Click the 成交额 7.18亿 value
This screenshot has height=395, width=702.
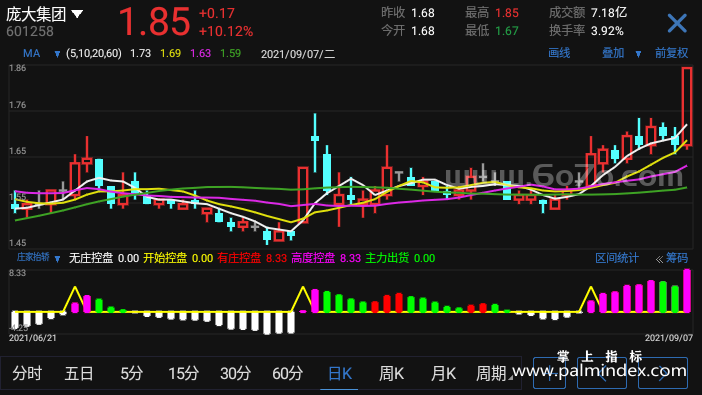(609, 13)
